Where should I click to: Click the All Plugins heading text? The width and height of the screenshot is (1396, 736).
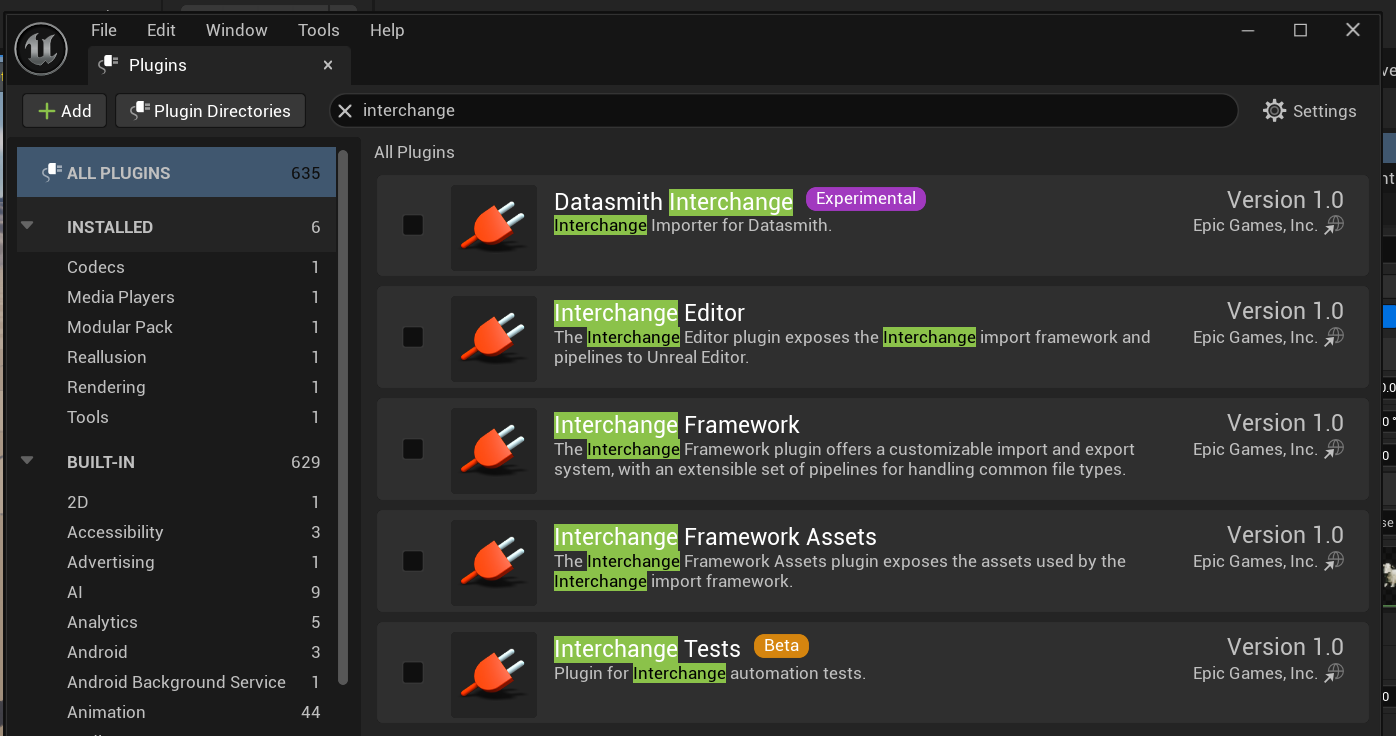coord(414,152)
